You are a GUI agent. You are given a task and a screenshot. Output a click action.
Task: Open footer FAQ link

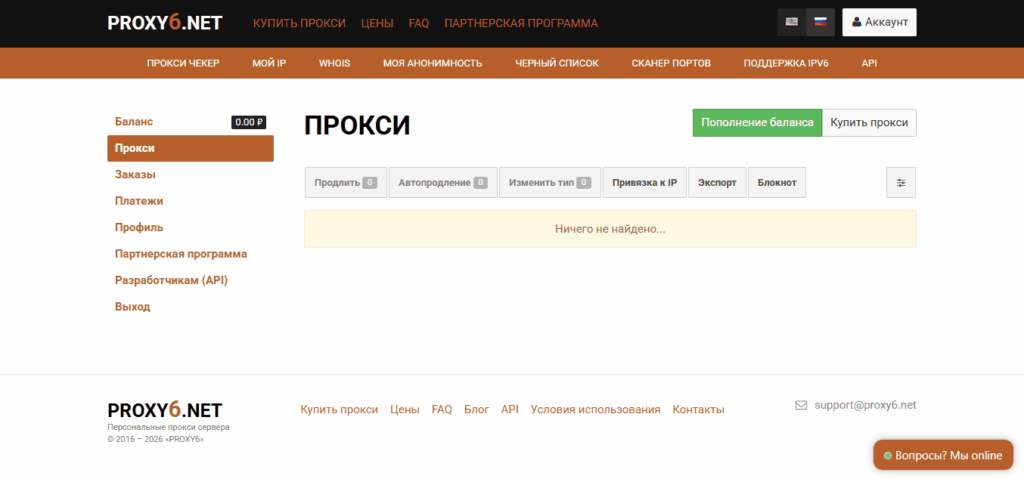pyautogui.click(x=441, y=410)
